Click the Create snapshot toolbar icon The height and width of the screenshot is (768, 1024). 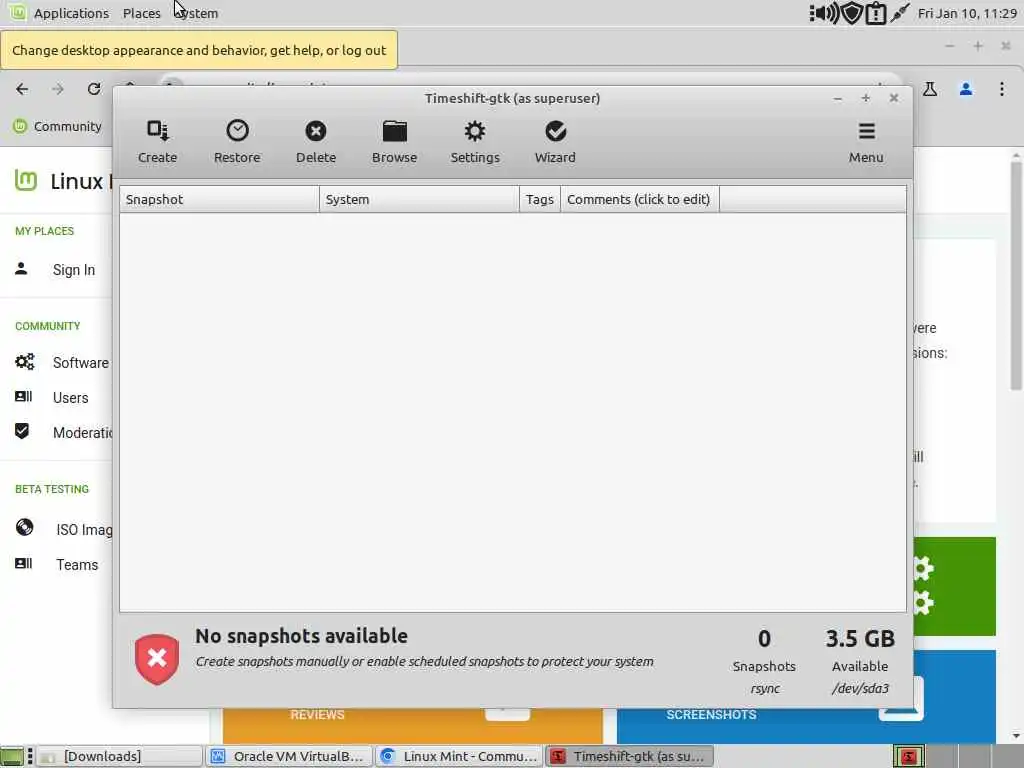(x=157, y=131)
